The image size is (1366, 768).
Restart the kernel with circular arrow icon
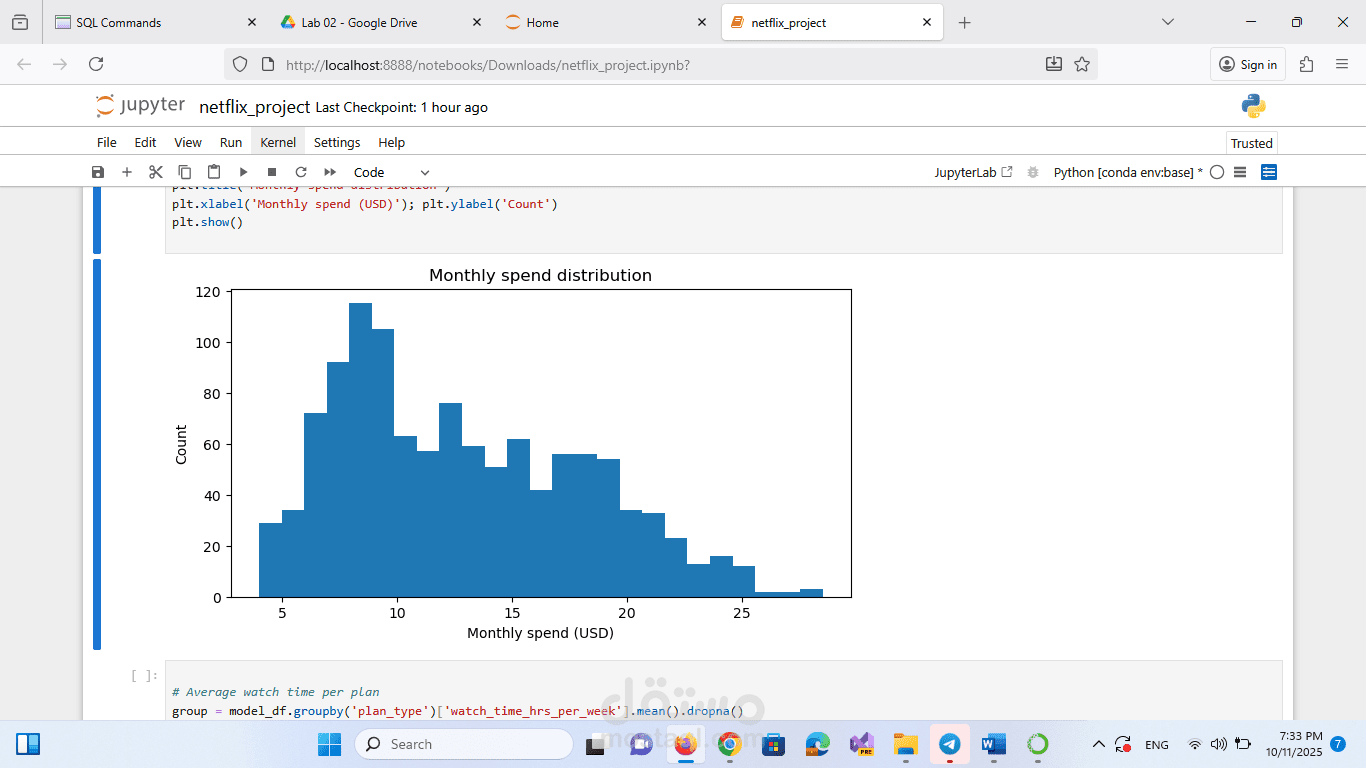coord(301,172)
